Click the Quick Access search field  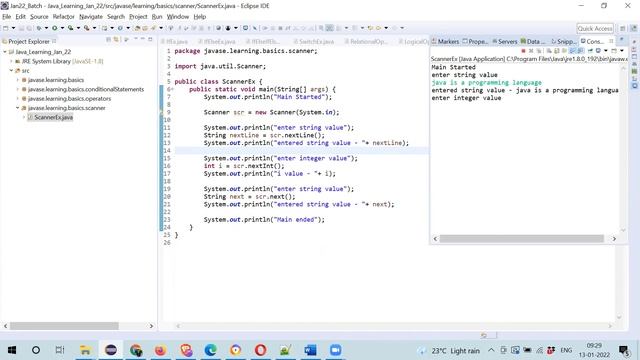(595, 28)
